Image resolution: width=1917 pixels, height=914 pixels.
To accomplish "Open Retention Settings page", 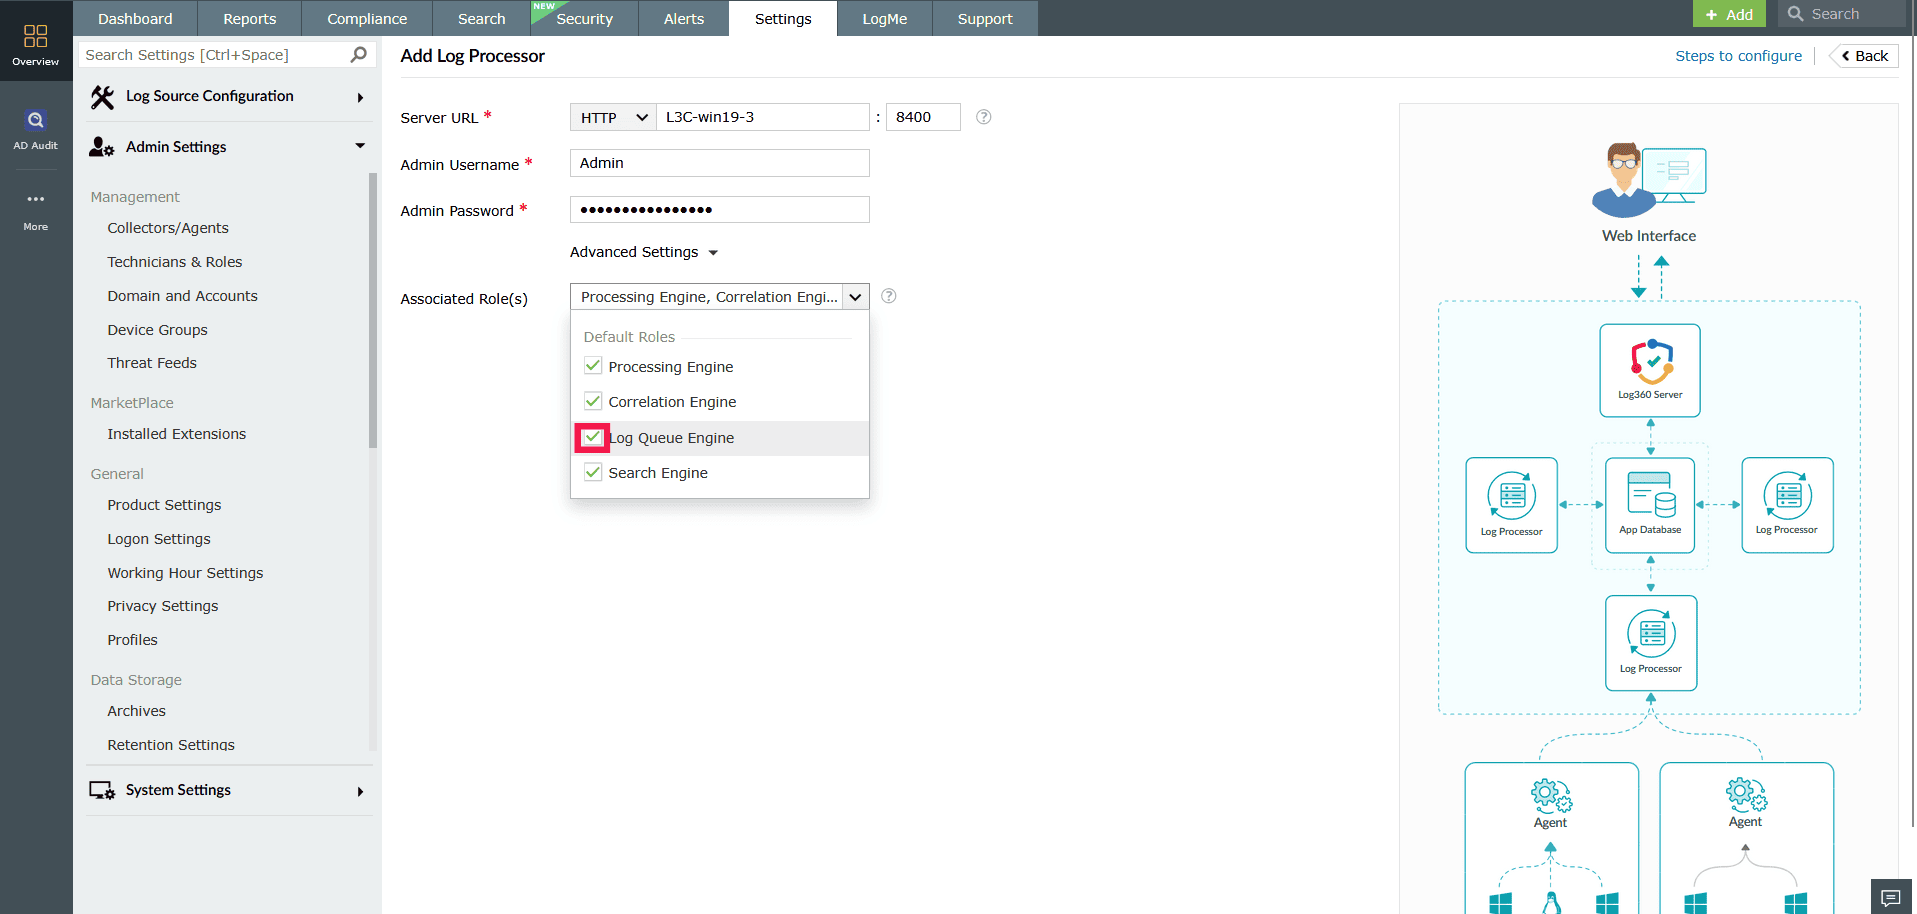I will pos(171,745).
